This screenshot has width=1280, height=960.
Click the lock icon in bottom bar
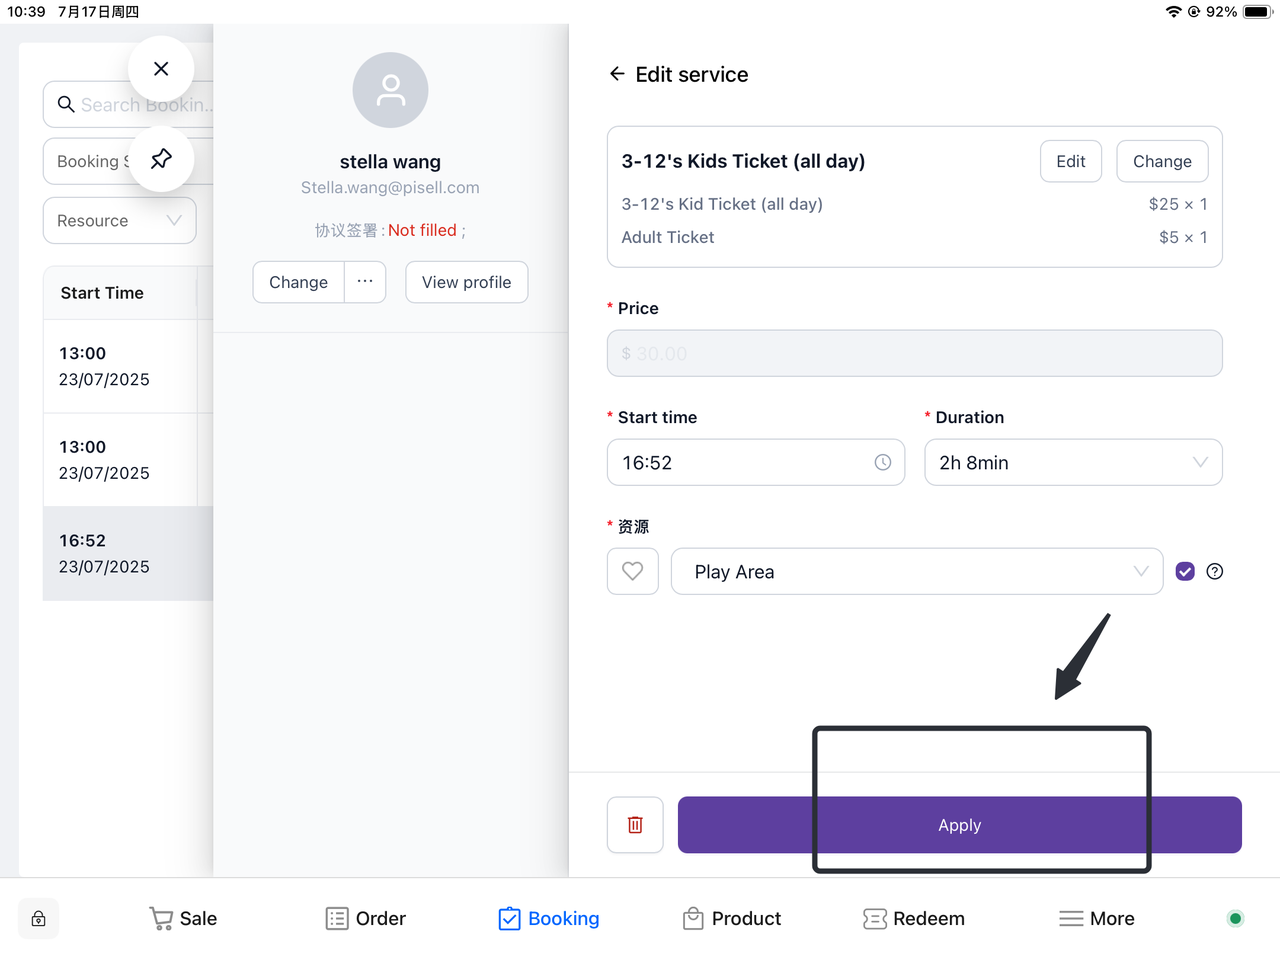39,918
